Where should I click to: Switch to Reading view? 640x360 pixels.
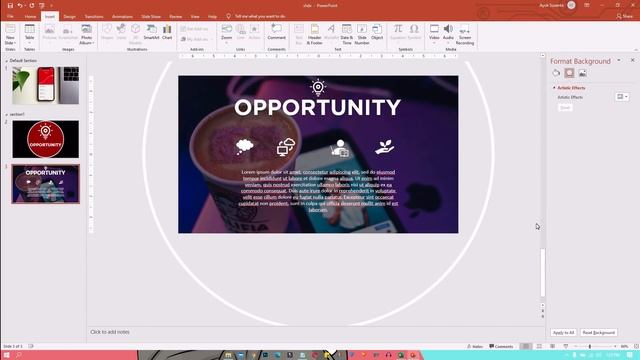pyautogui.click(x=552, y=346)
